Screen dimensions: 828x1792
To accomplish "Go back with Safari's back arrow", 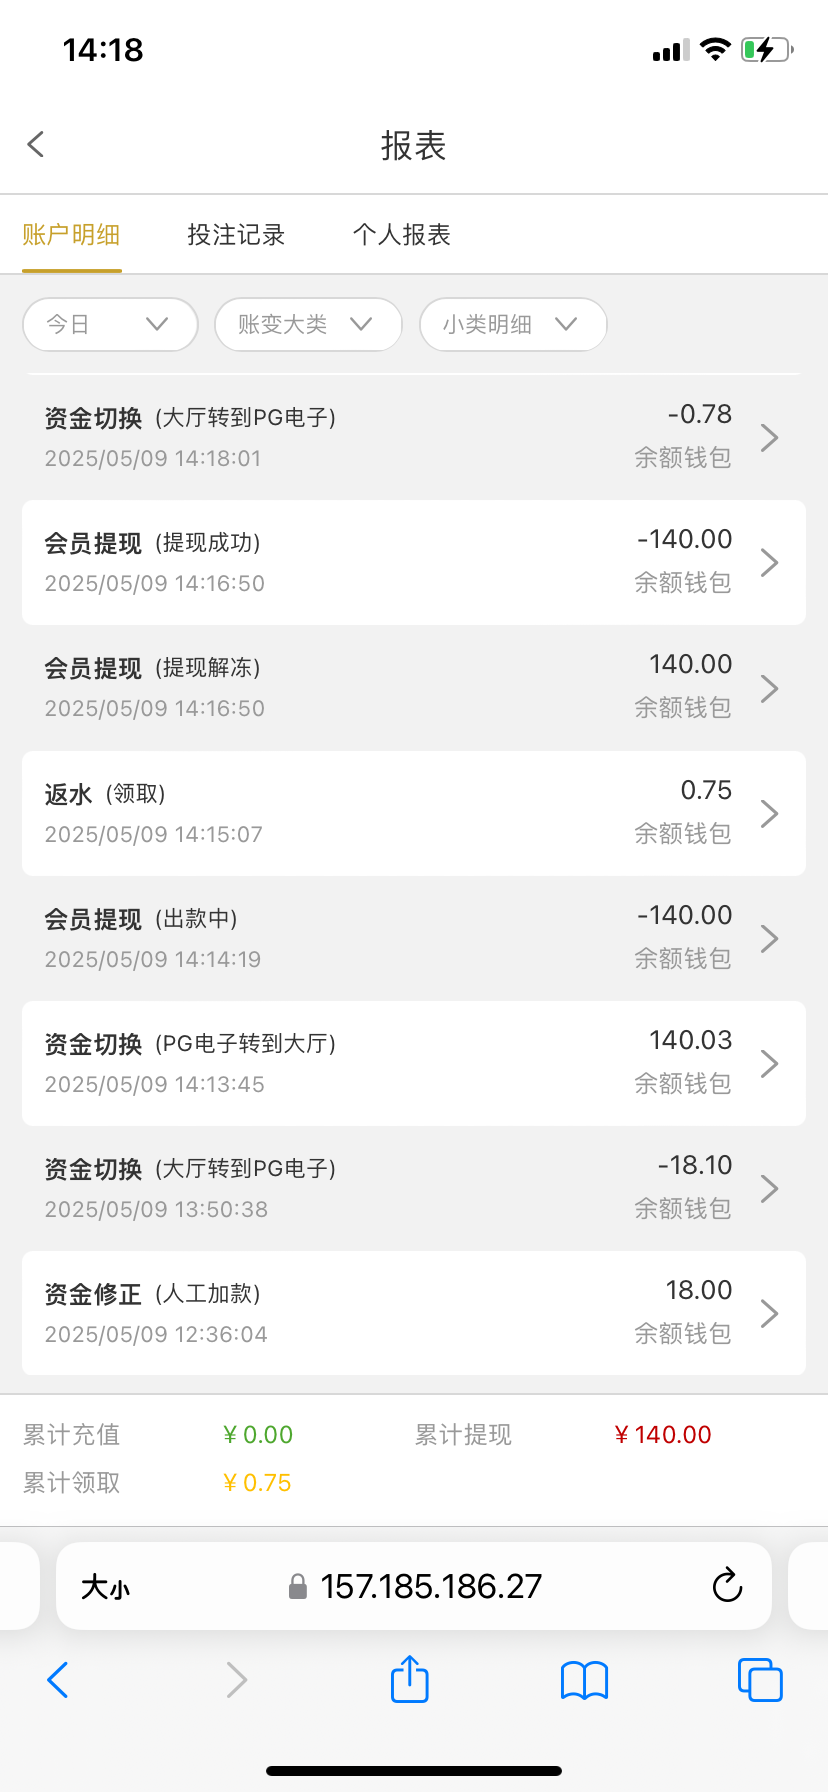I will (58, 1680).
